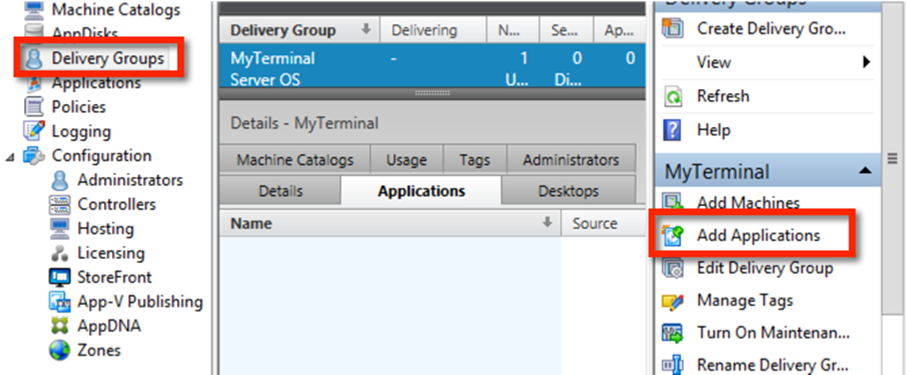Select the Applications tab
This screenshot has height=375, width=907.
[421, 191]
